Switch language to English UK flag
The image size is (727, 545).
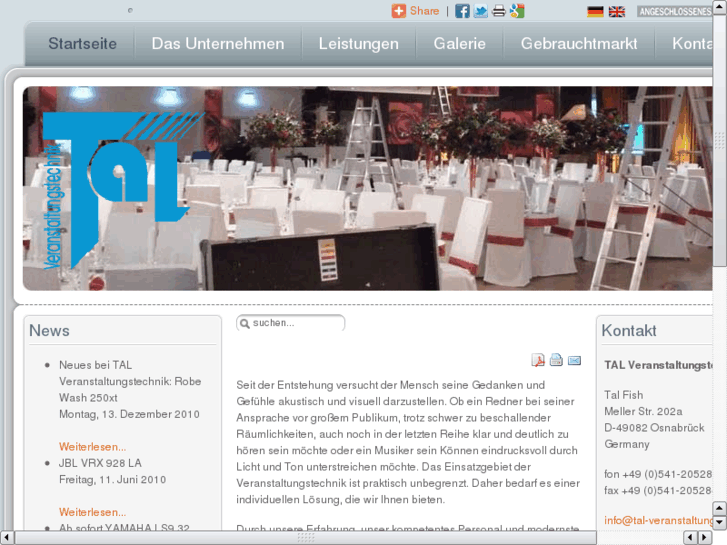coord(617,12)
